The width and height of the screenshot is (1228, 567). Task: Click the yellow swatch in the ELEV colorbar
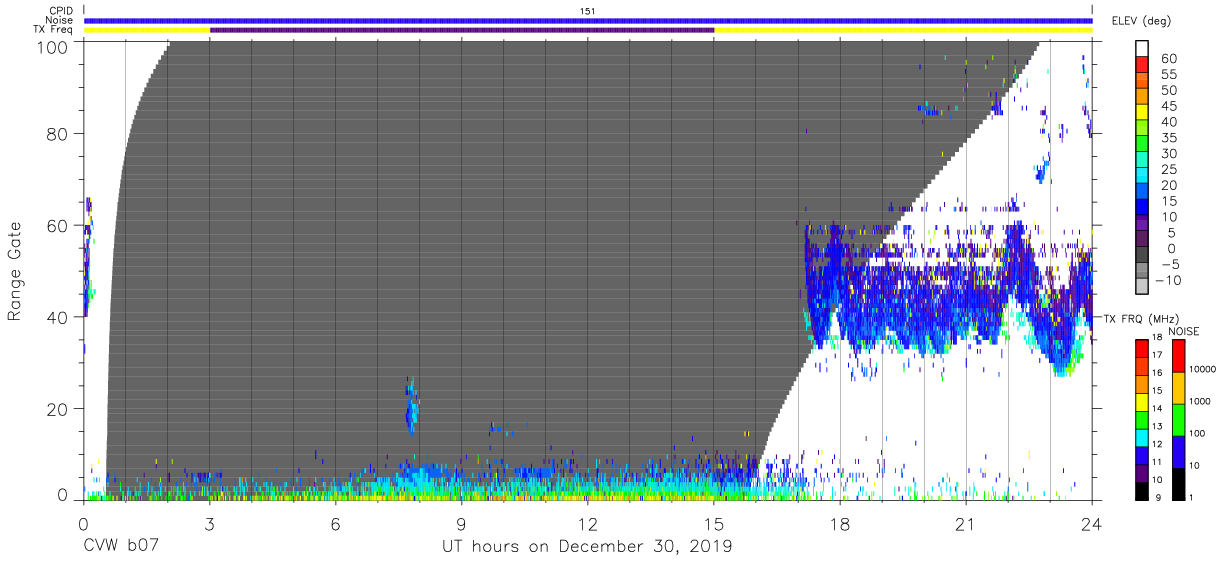(1142, 114)
